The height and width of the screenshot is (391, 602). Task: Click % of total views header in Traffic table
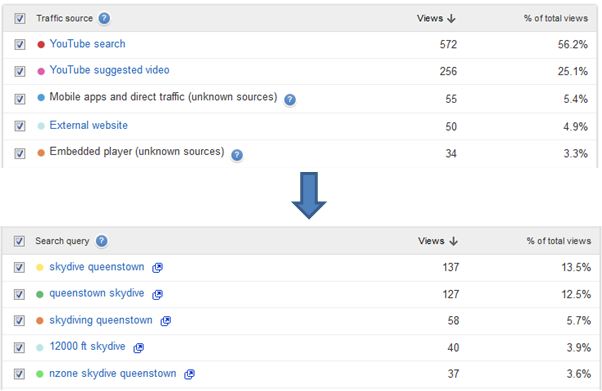tap(556, 18)
